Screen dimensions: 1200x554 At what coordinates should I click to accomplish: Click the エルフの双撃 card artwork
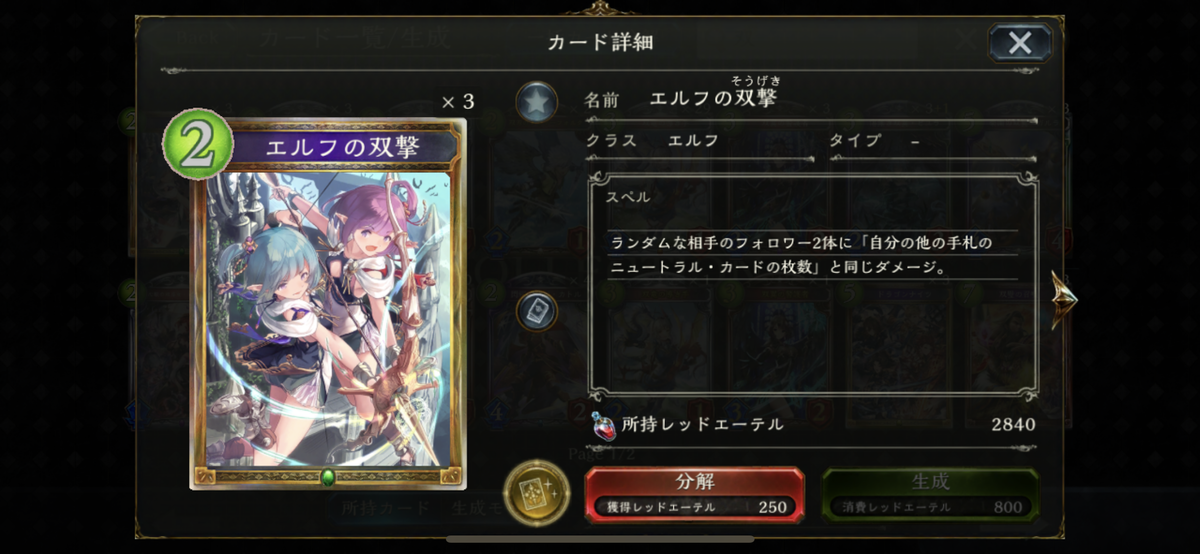pos(328,318)
